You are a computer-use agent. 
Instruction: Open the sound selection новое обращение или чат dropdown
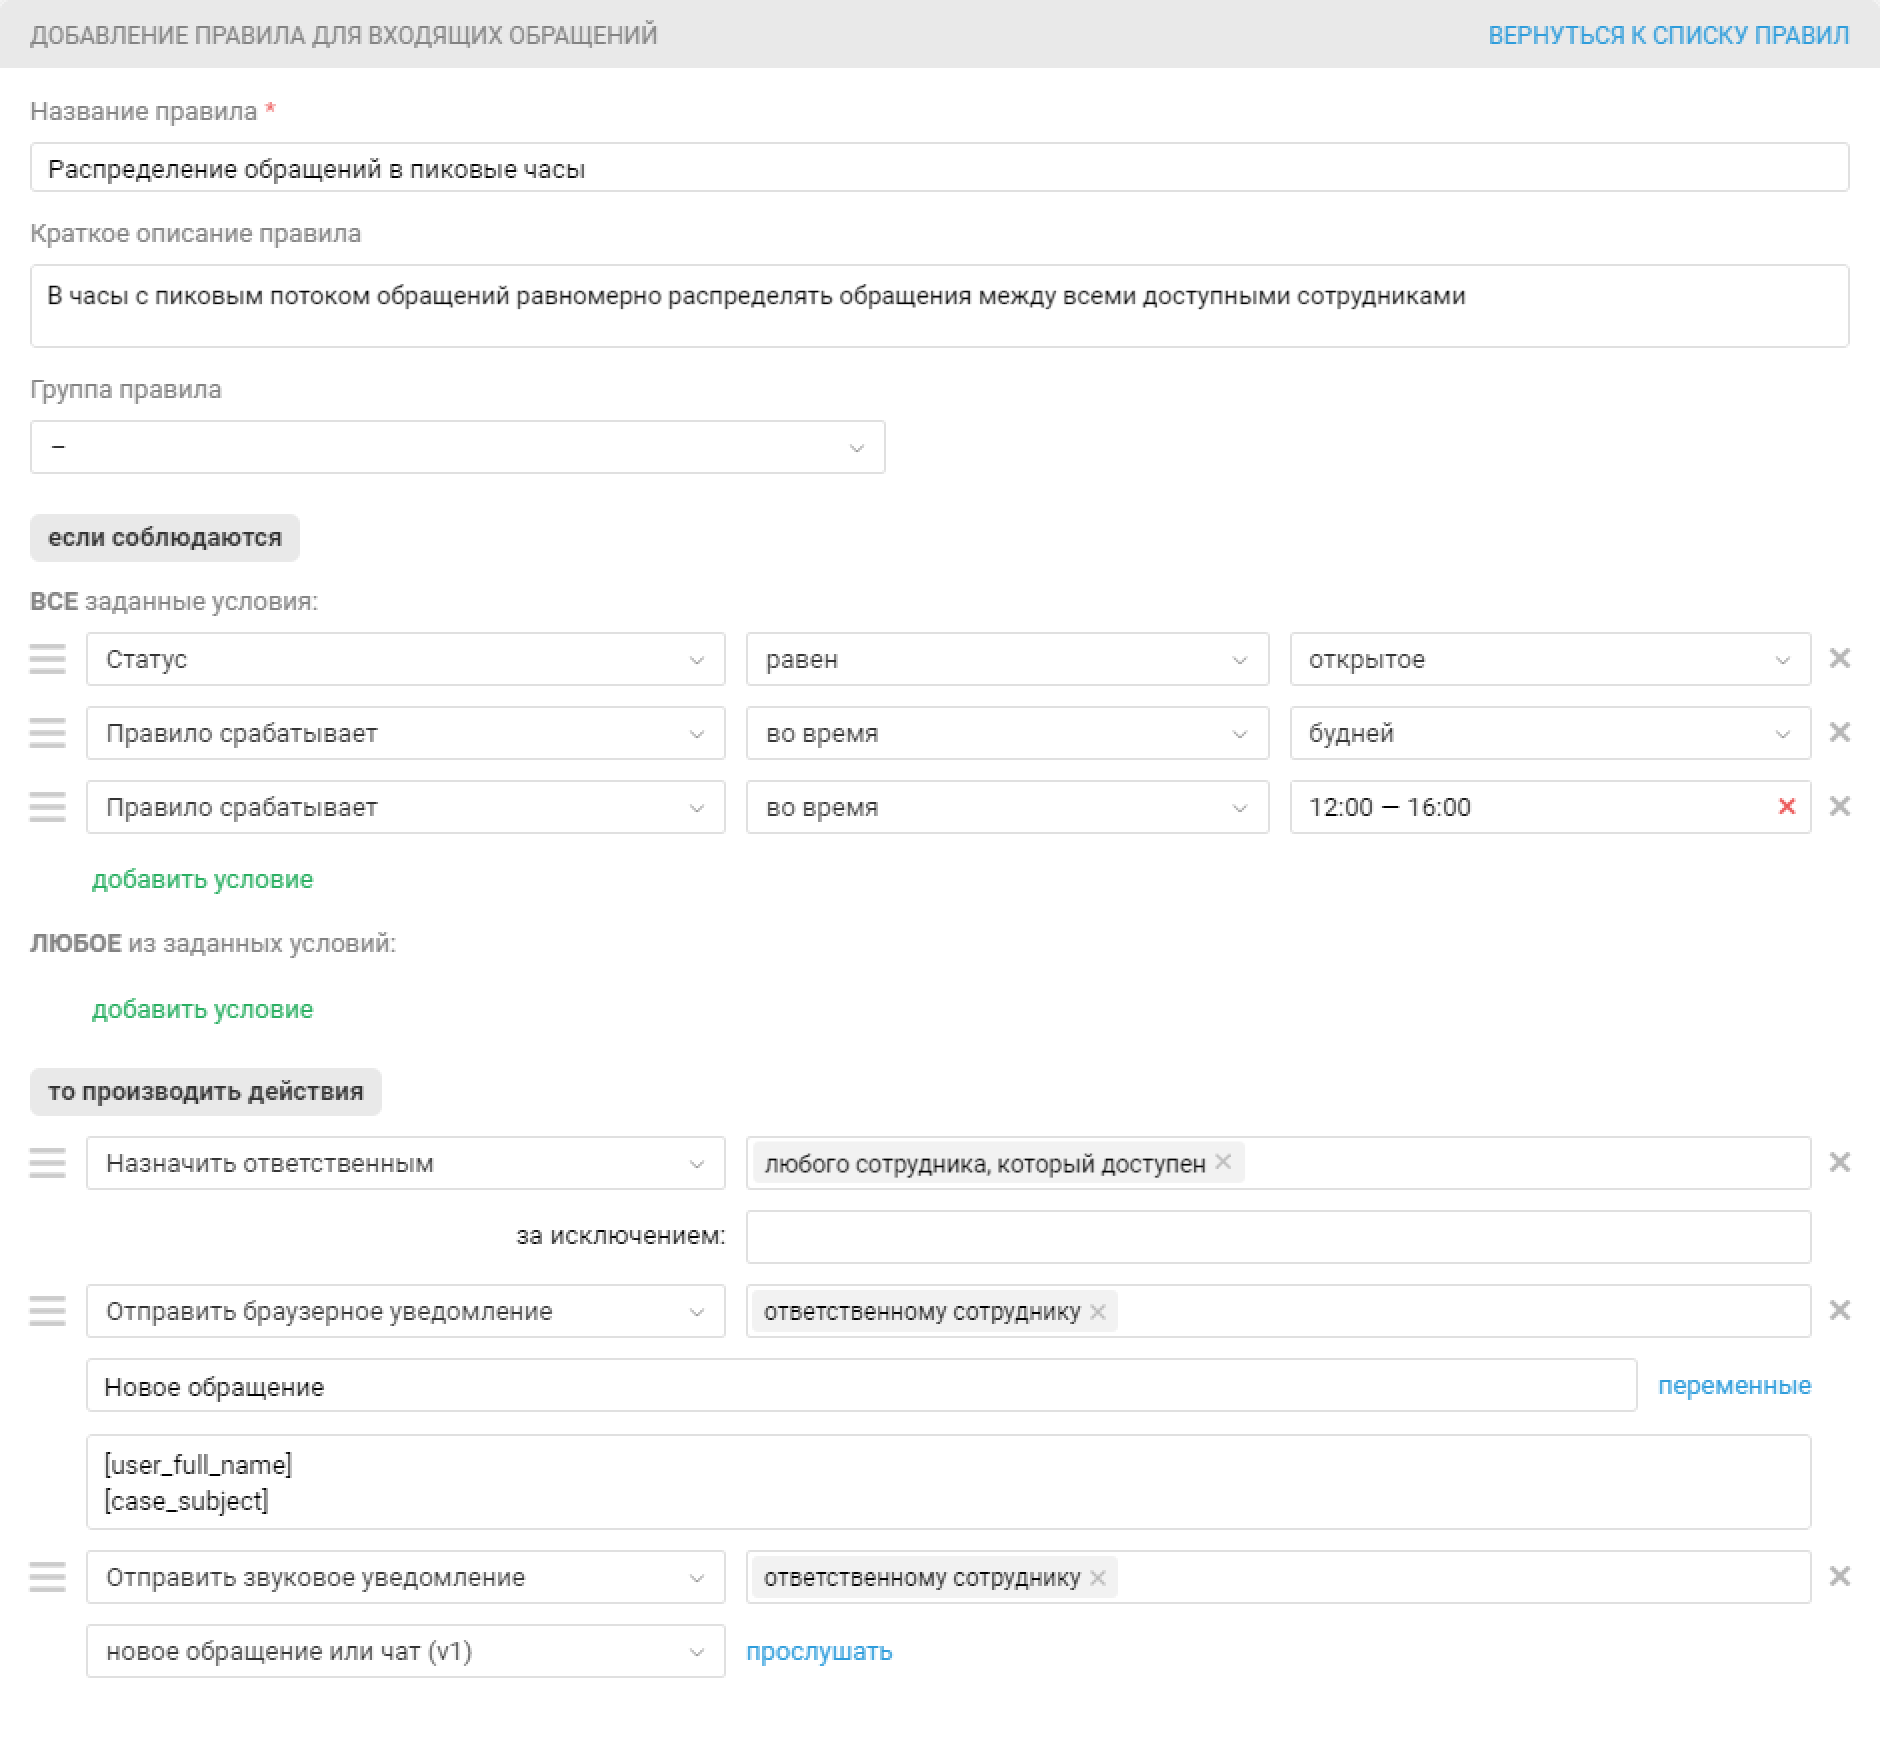[405, 1651]
